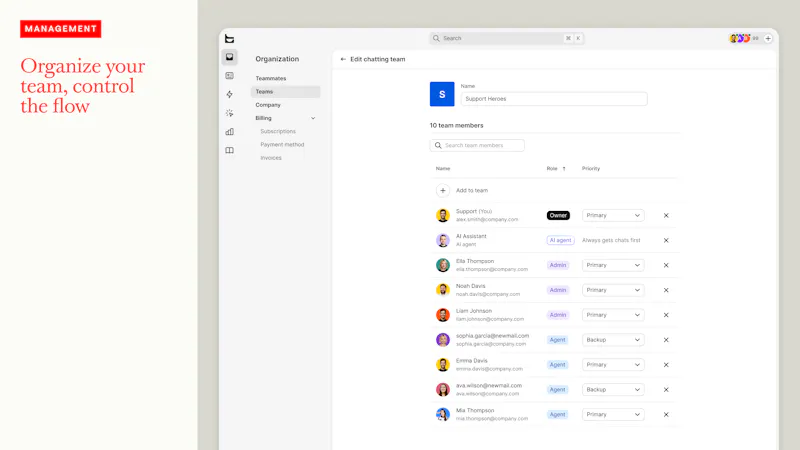Open the Backup dropdown for ava.wilson@newmail.com

[x=613, y=390]
